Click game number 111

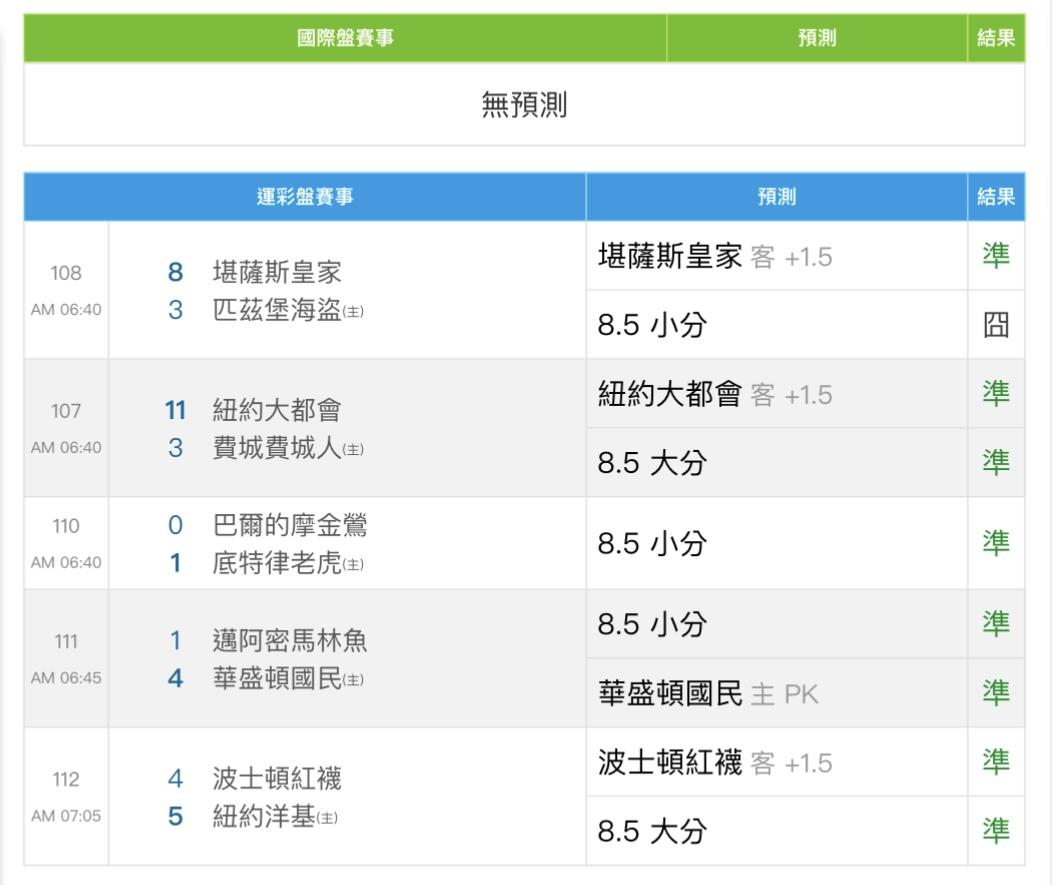tap(66, 641)
